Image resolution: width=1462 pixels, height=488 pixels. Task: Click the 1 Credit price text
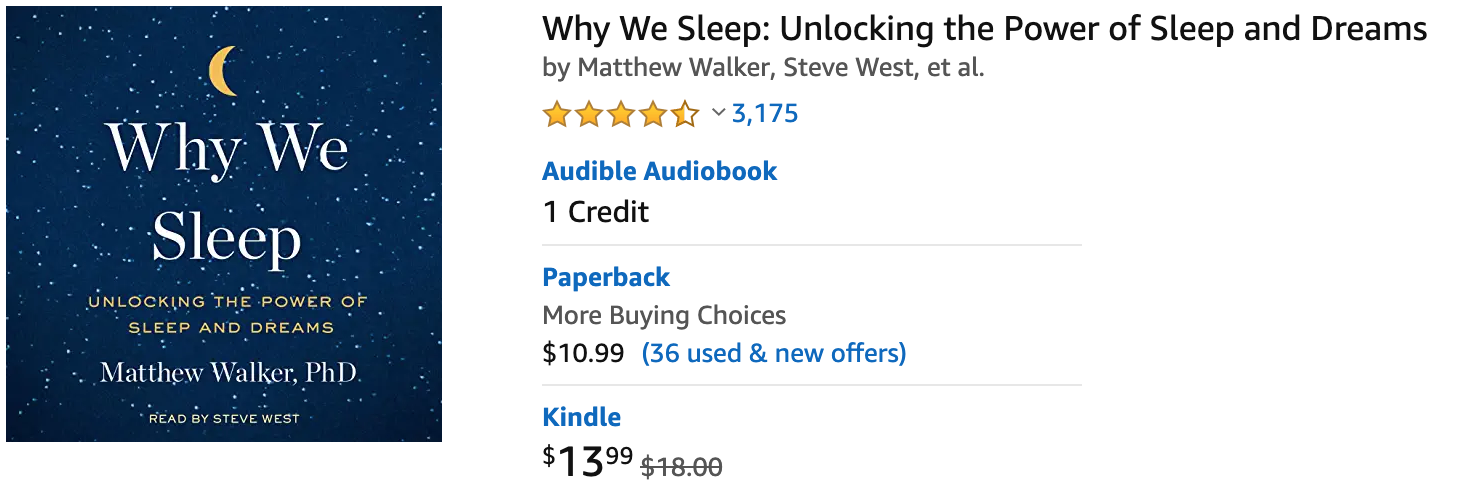click(x=595, y=212)
